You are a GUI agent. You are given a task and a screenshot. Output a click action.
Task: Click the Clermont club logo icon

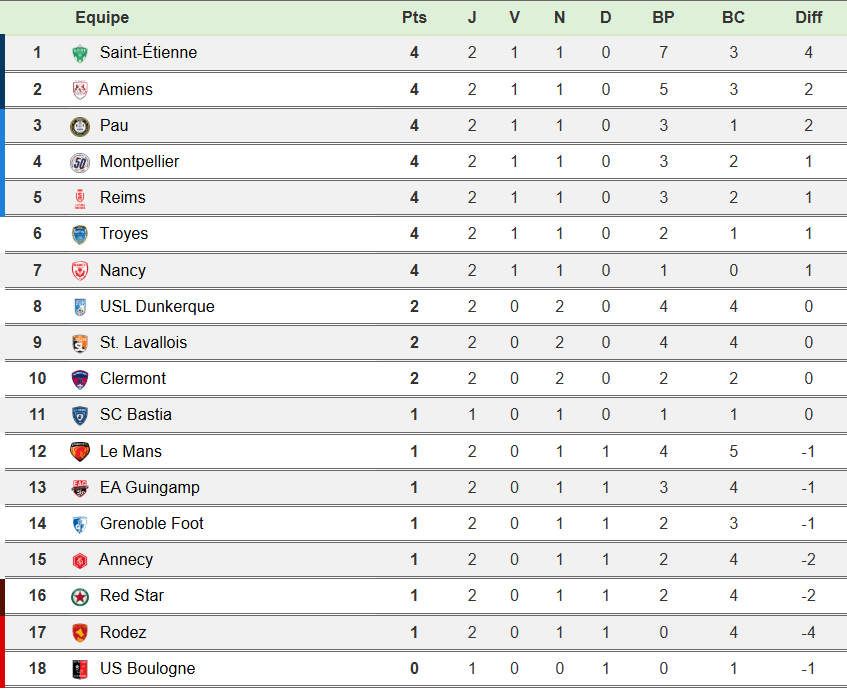coord(80,379)
